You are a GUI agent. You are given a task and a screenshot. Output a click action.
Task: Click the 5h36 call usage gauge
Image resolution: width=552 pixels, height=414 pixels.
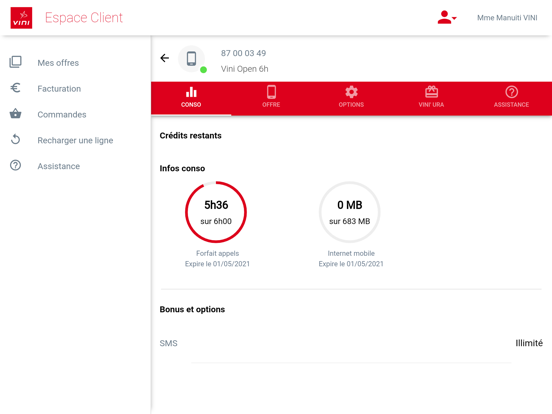click(216, 212)
